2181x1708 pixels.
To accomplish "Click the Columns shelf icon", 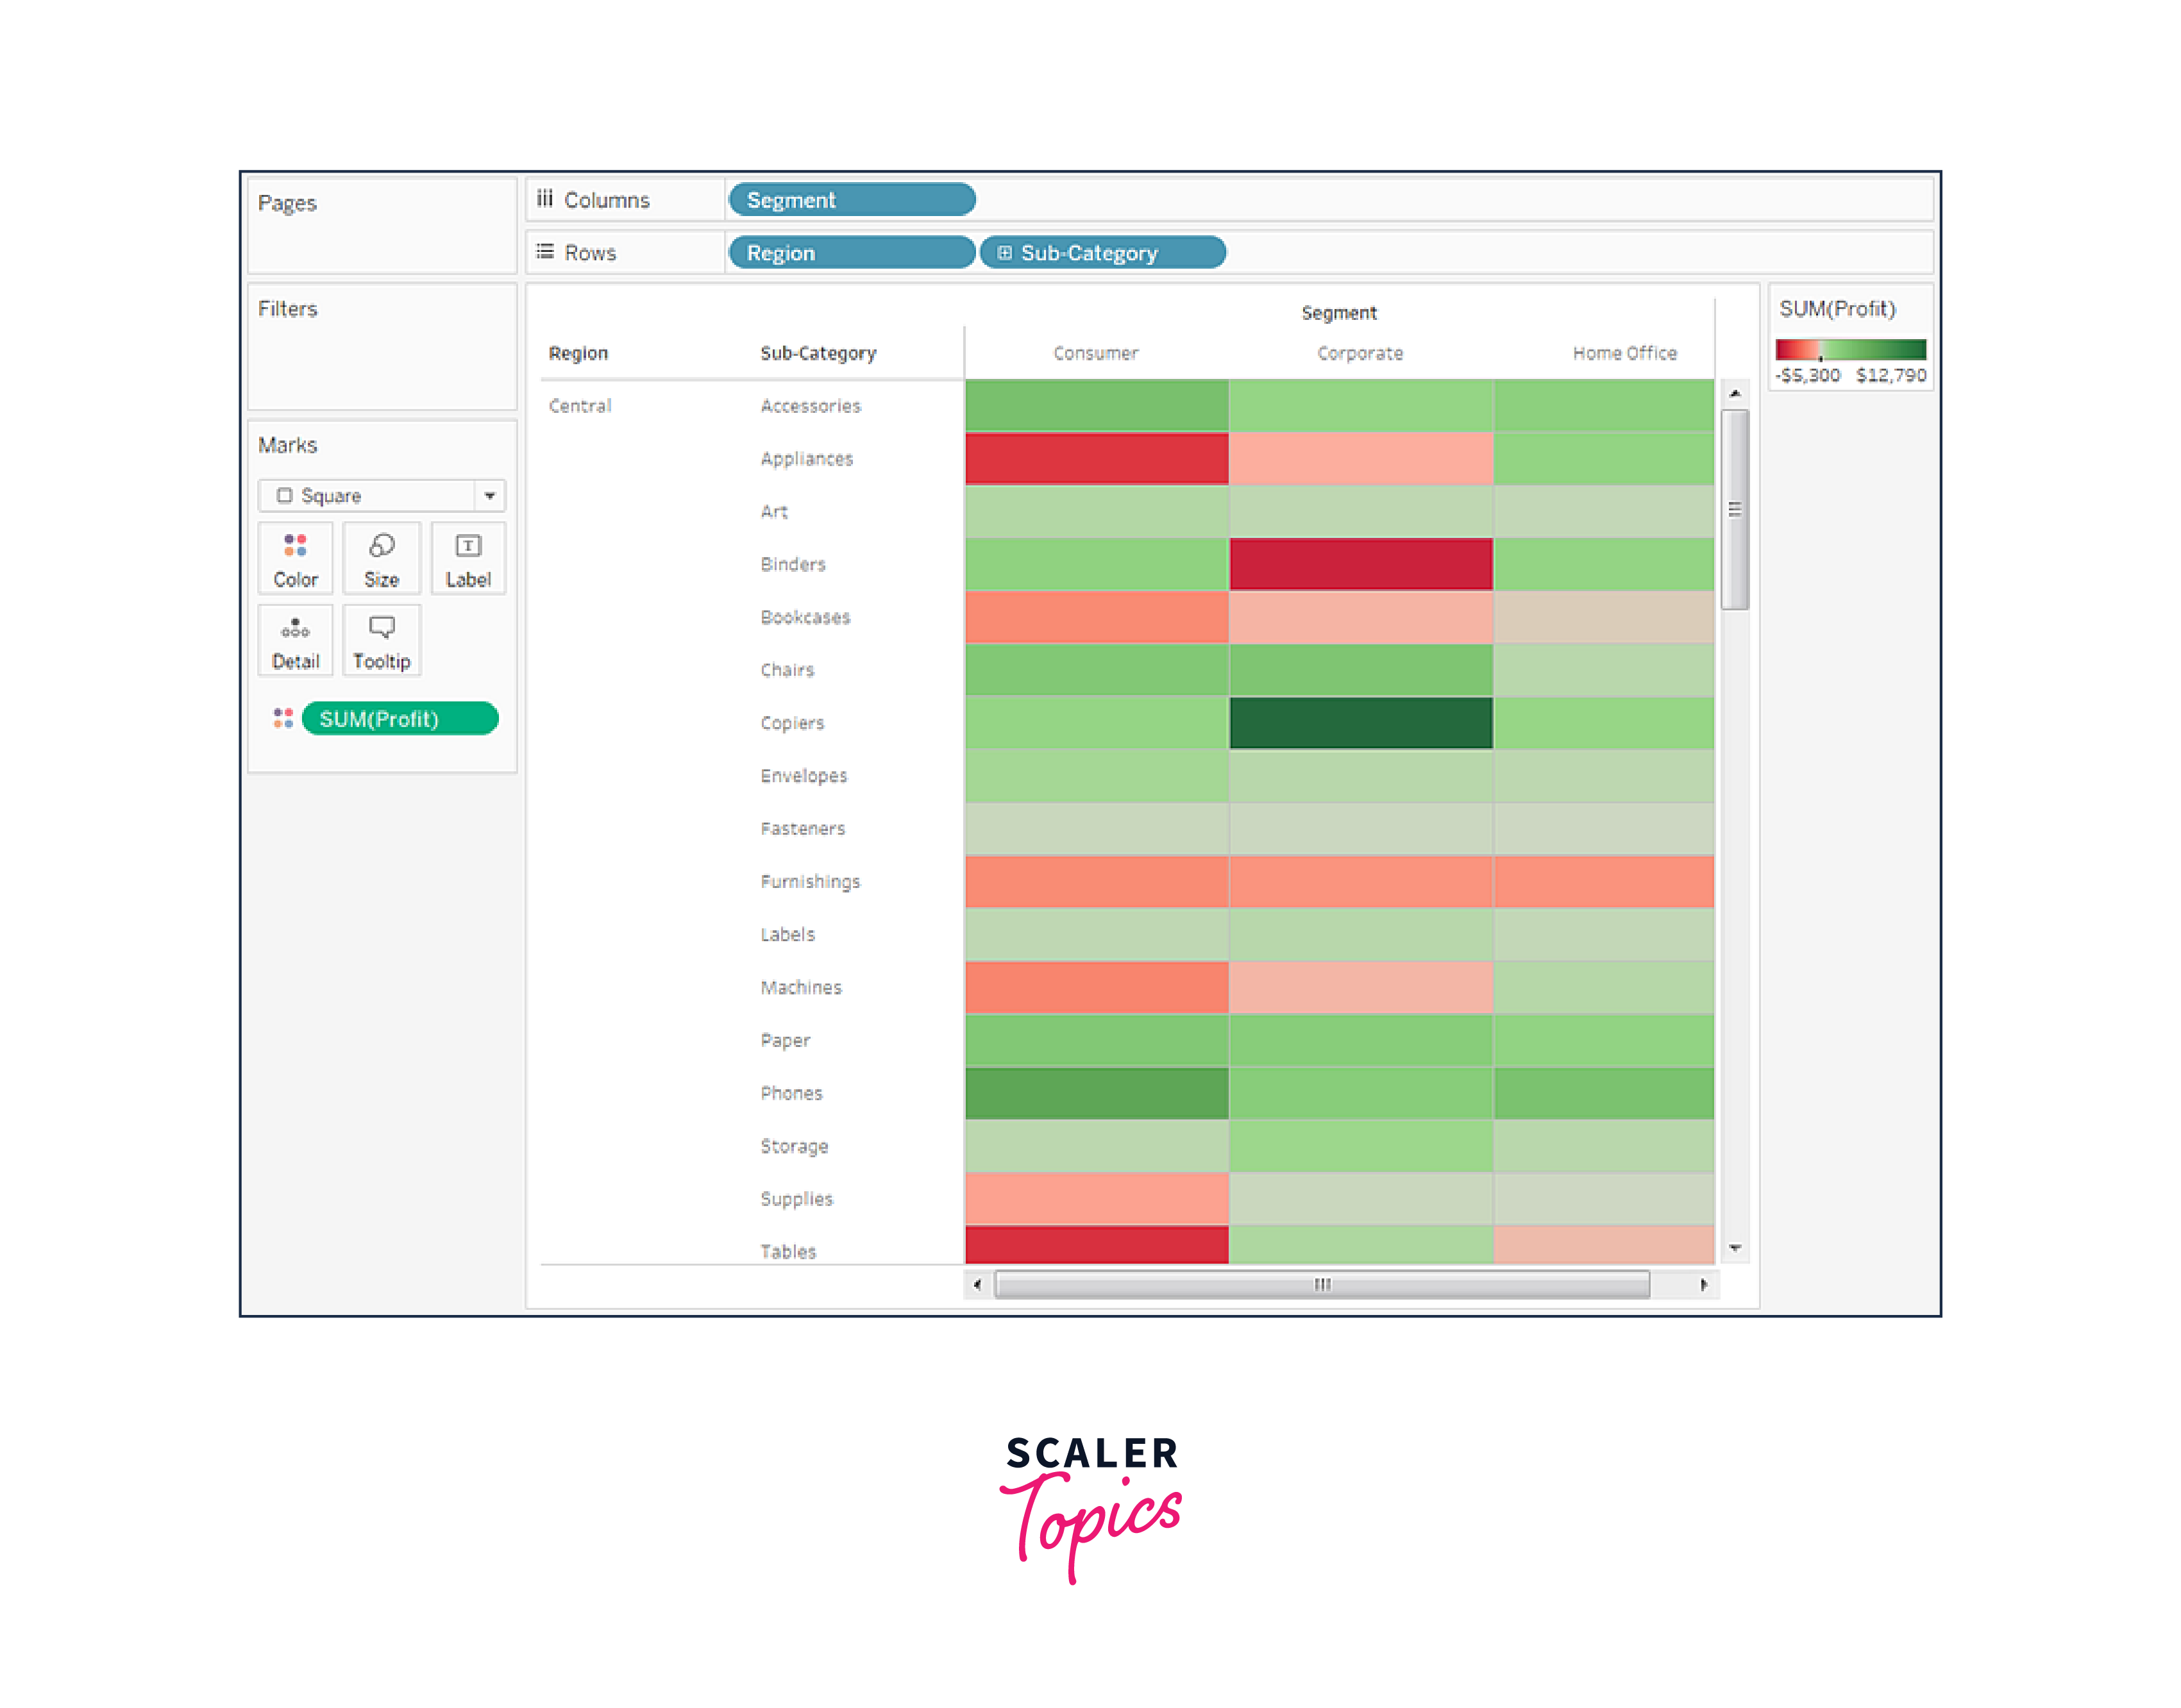I will (545, 199).
